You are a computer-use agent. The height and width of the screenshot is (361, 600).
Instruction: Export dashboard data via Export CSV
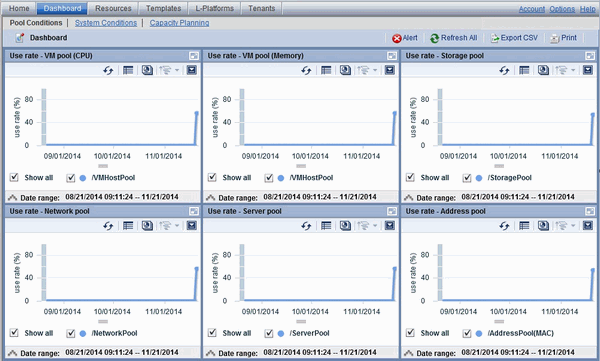click(x=514, y=38)
